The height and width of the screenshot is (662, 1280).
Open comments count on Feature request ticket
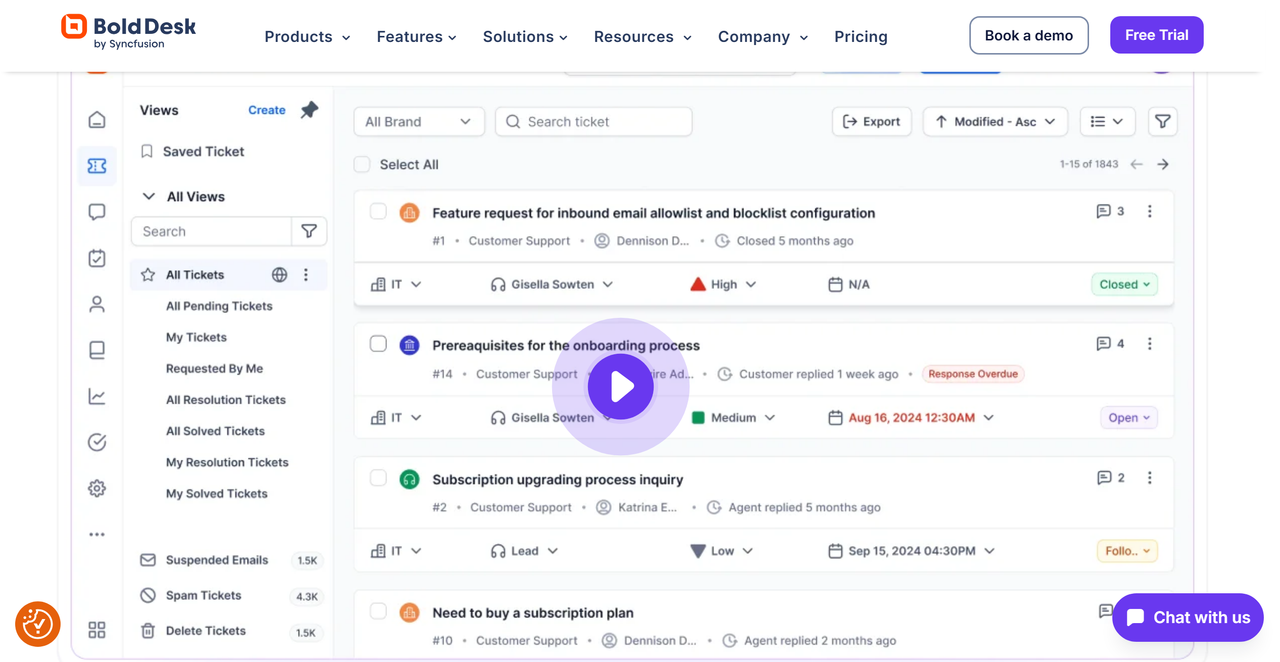click(x=1110, y=211)
